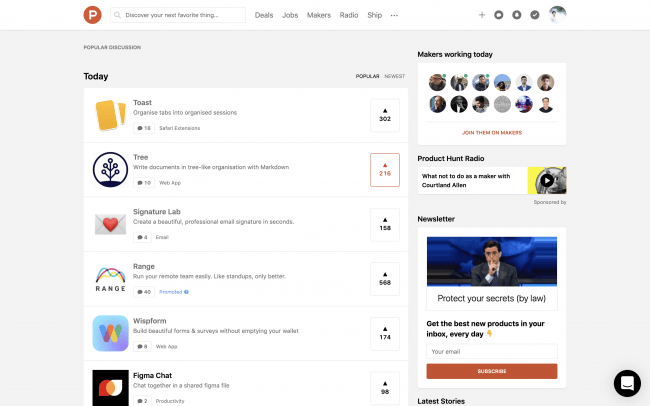Viewport: 650px width, 406px height.
Task: Open the Toast product icon
Action: 110,115
